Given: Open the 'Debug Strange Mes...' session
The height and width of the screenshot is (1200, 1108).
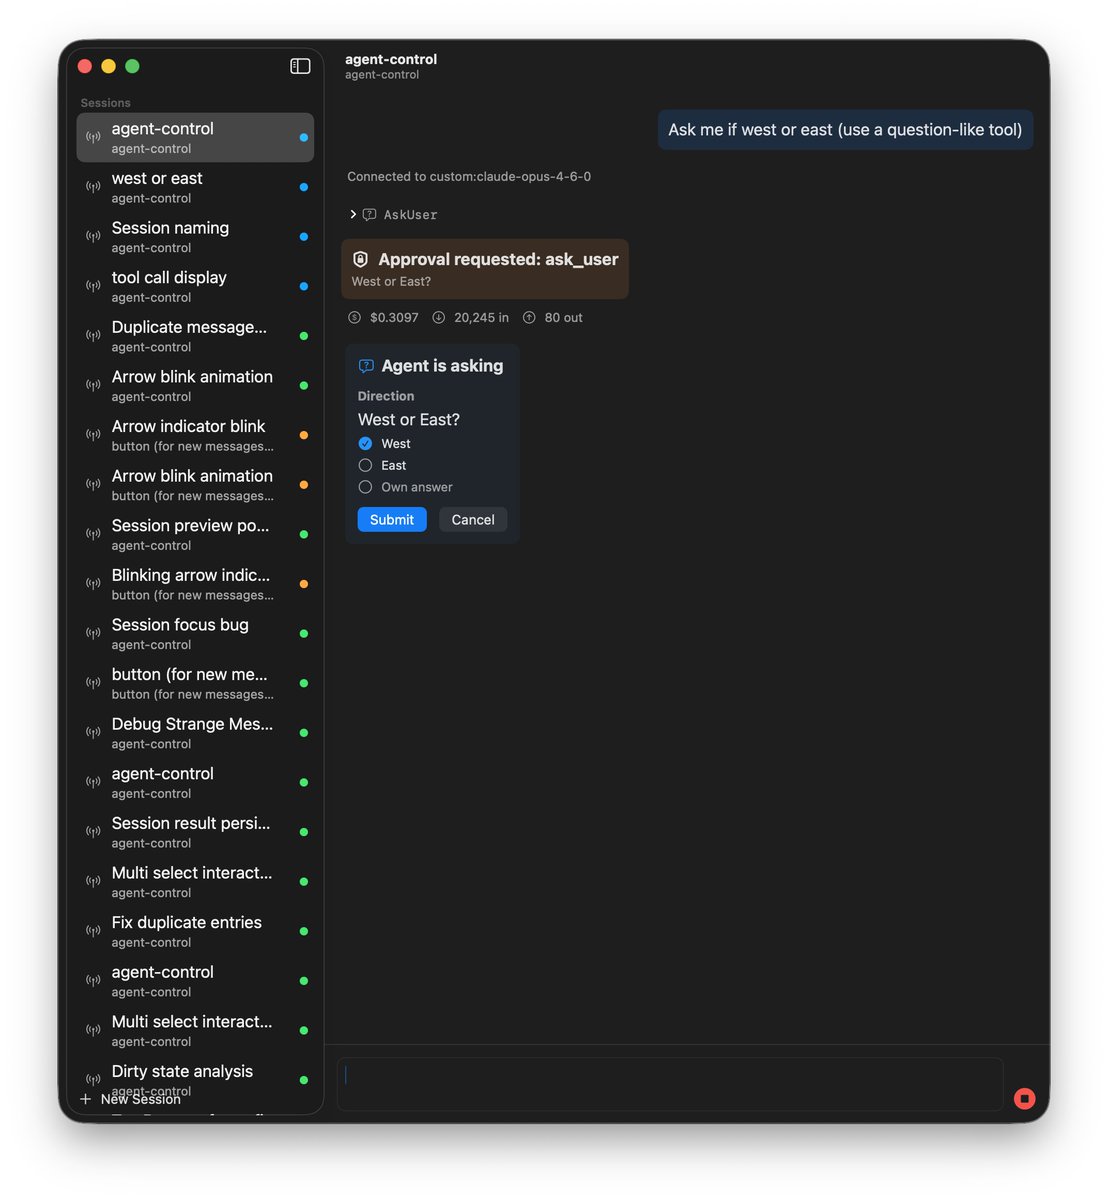Looking at the screenshot, I should point(195,733).
